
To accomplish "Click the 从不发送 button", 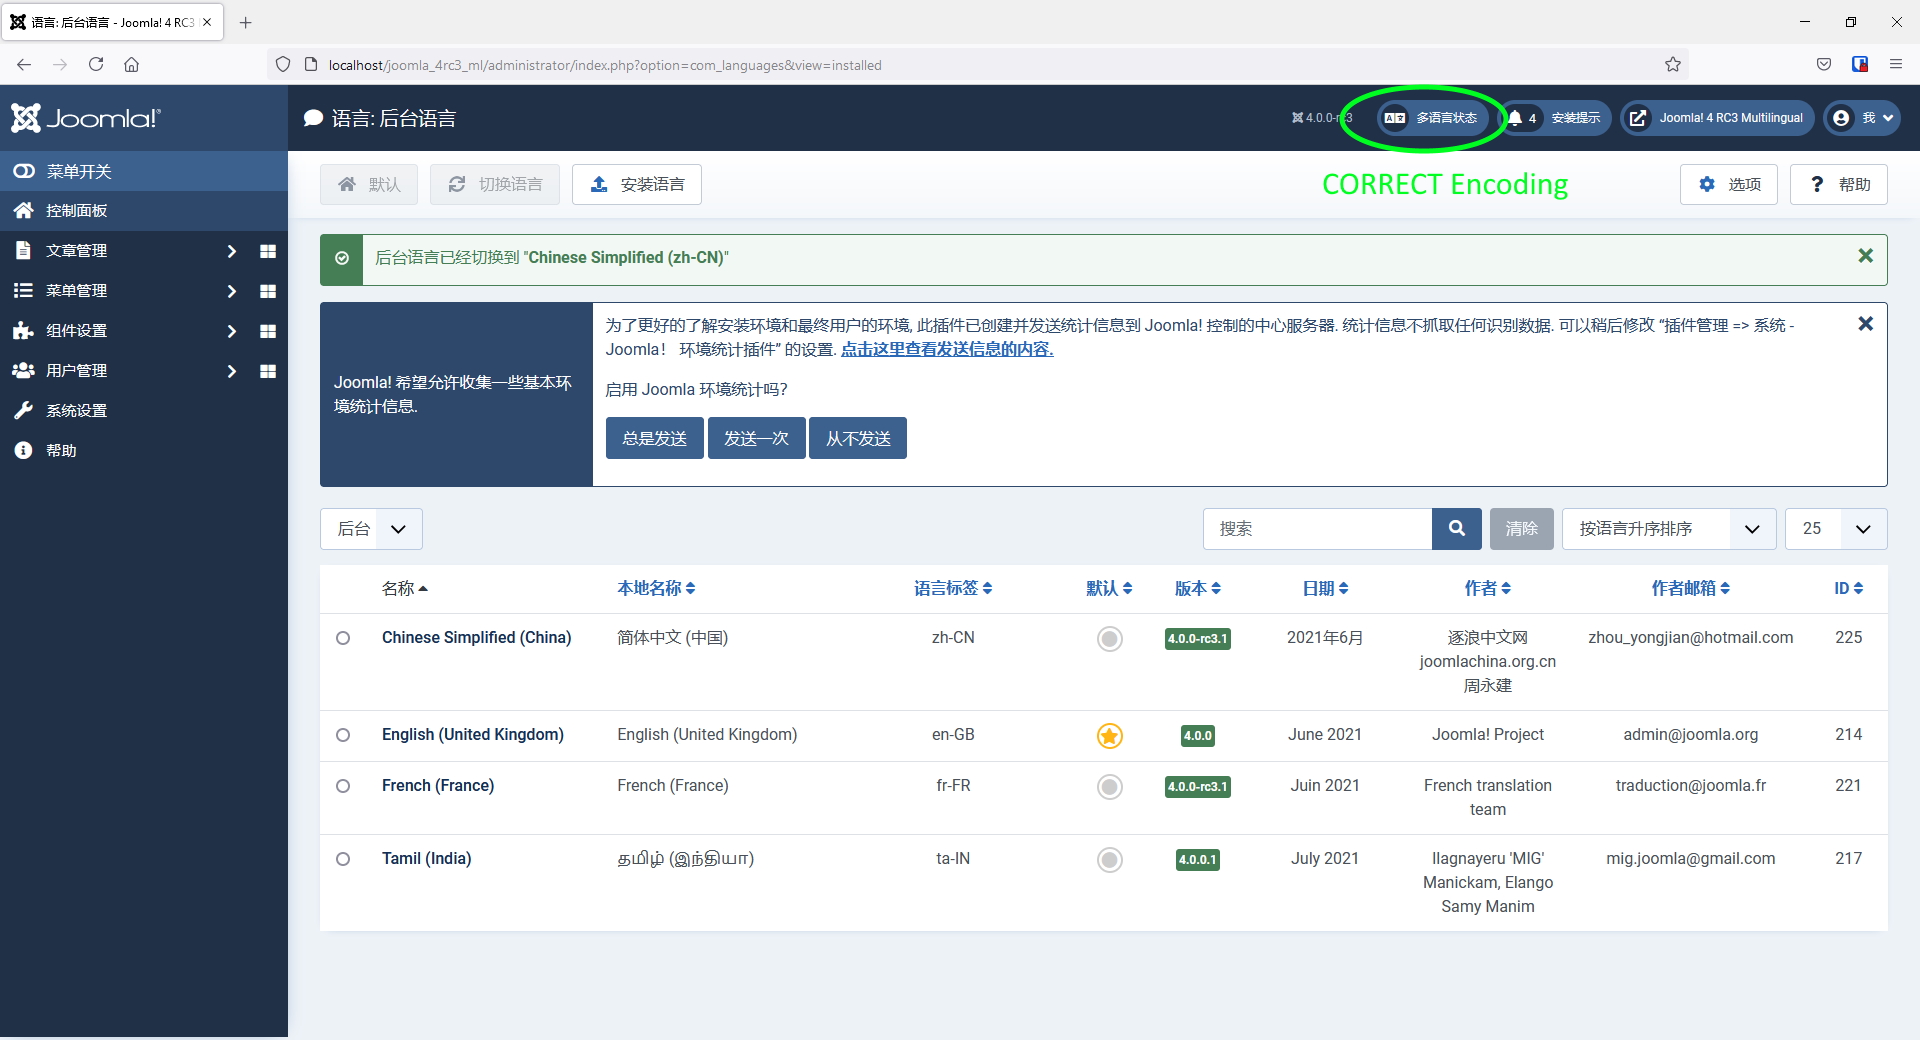I will 858,438.
